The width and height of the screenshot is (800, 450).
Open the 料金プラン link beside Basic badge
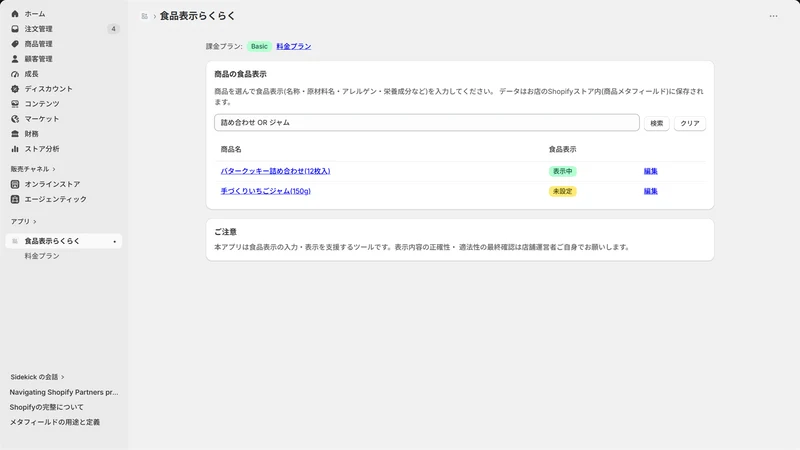tap(294, 46)
